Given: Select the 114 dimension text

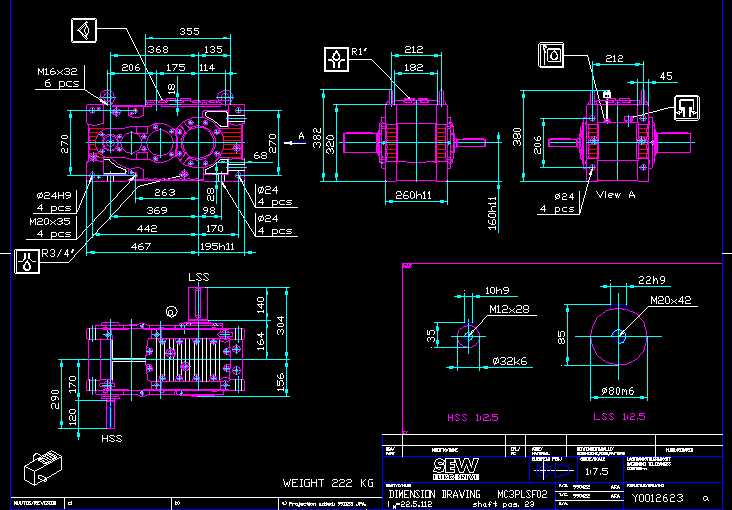Looking at the screenshot, I should tap(207, 68).
